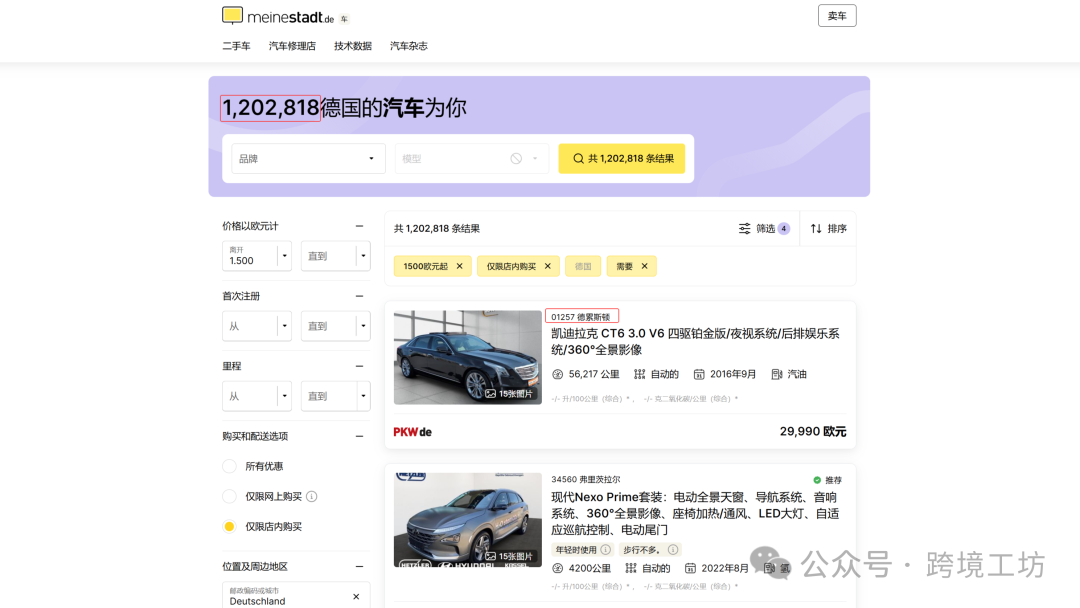The width and height of the screenshot is (1080, 608).
Task: Open the 直到 price dropdown arrow
Action: [x=364, y=256]
